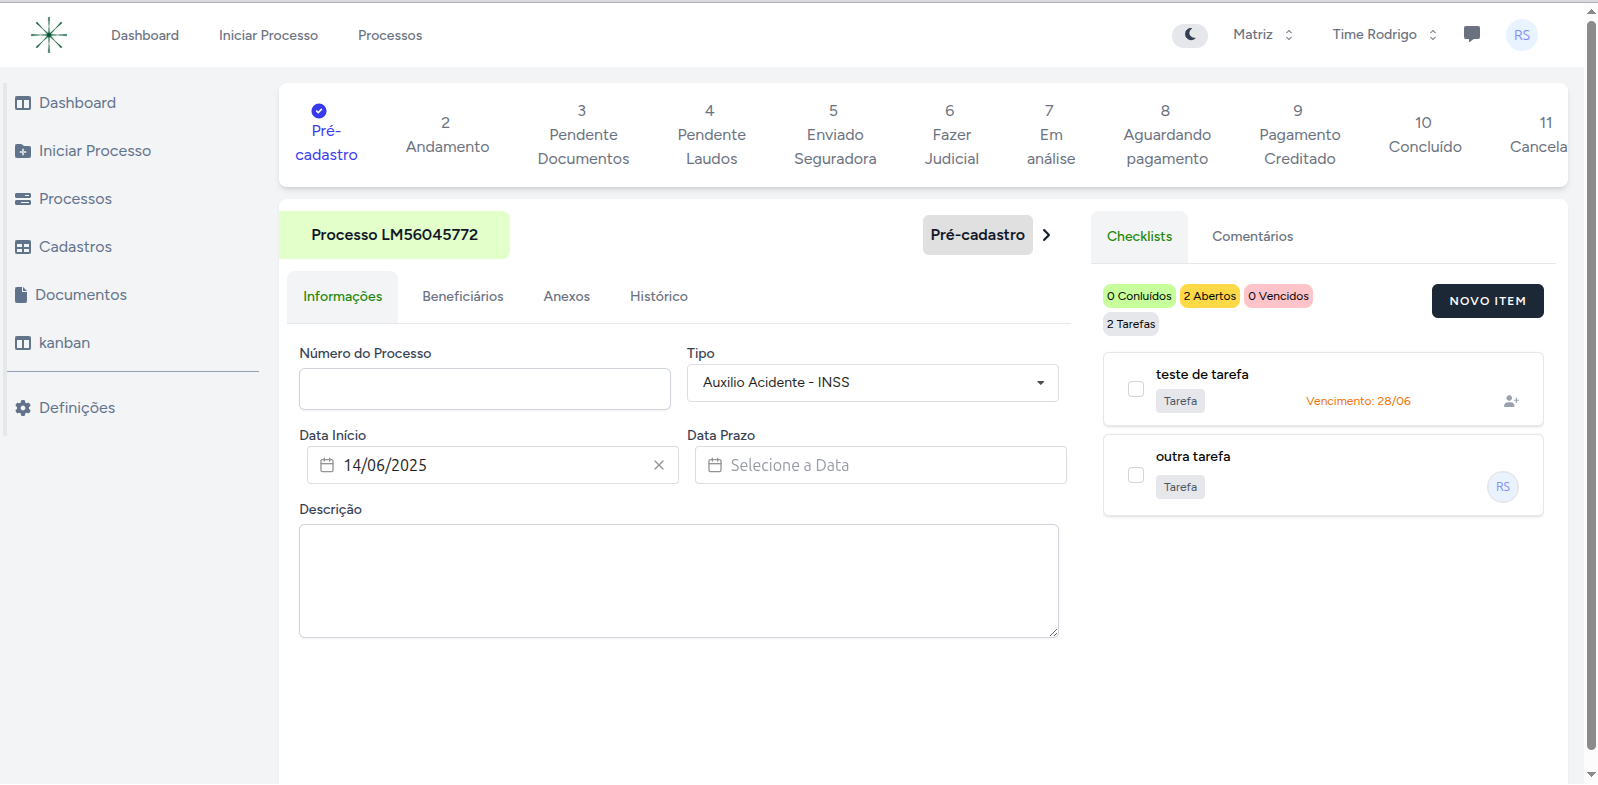Open the chat messages icon
The image size is (1598, 785).
[1472, 34]
